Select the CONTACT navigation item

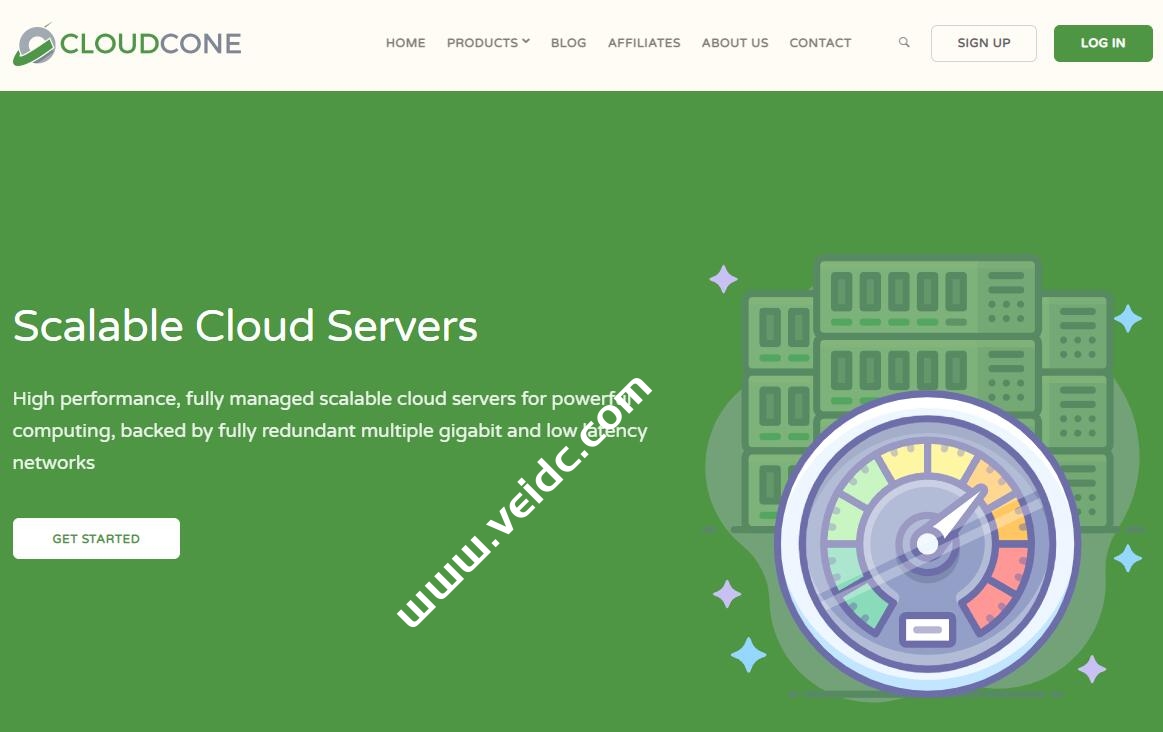[820, 43]
